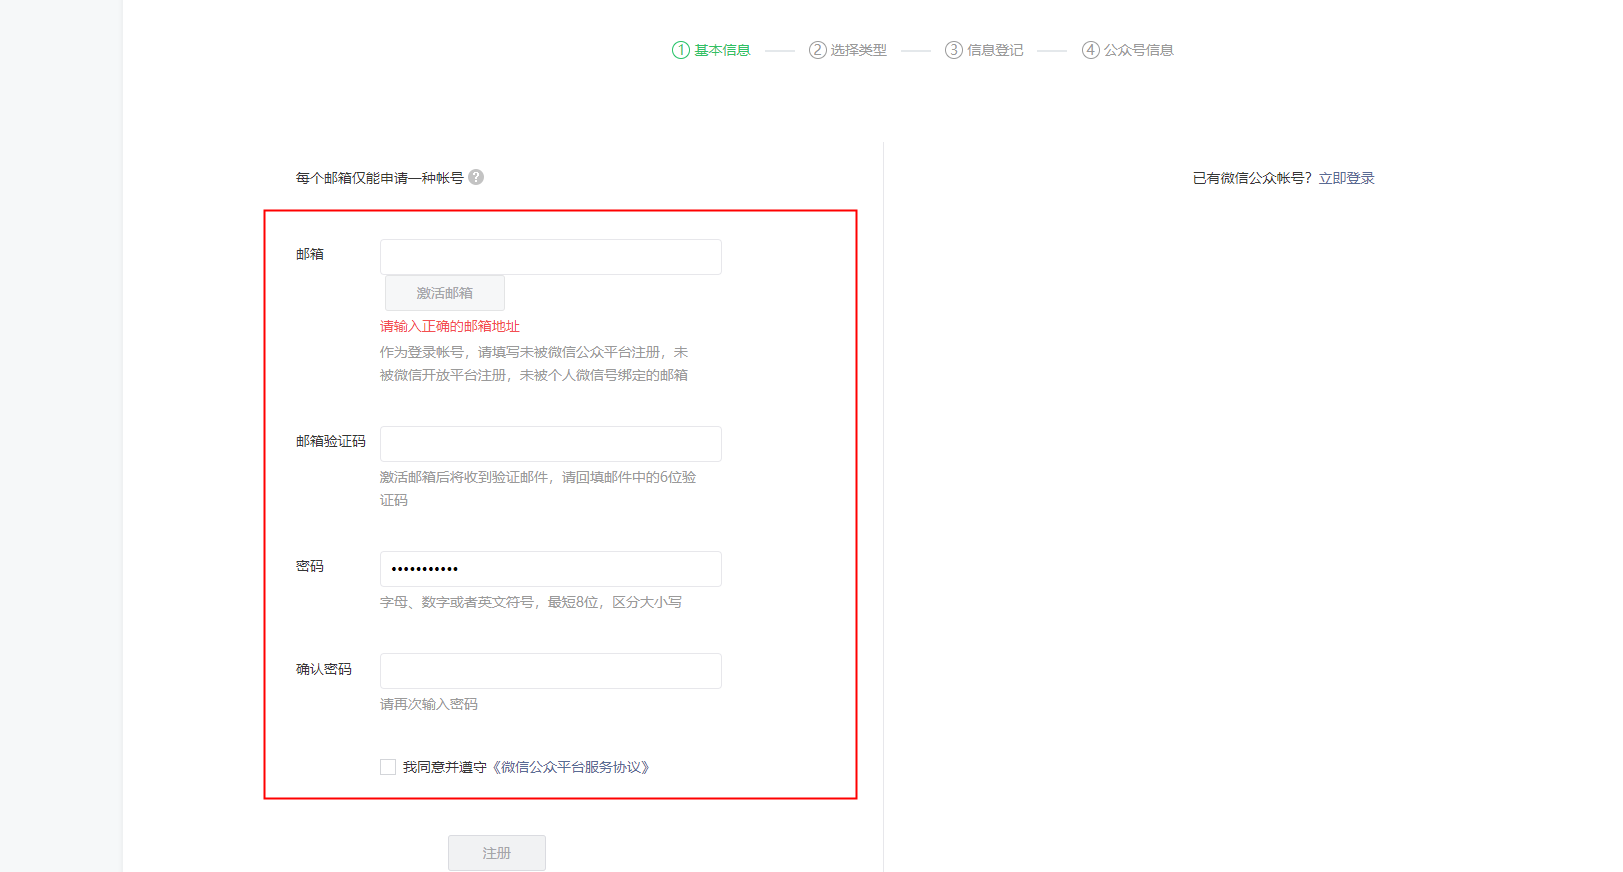Viewport: 1623px width, 872px height.
Task: Select step 4 公众号信息
Action: click(x=1128, y=50)
